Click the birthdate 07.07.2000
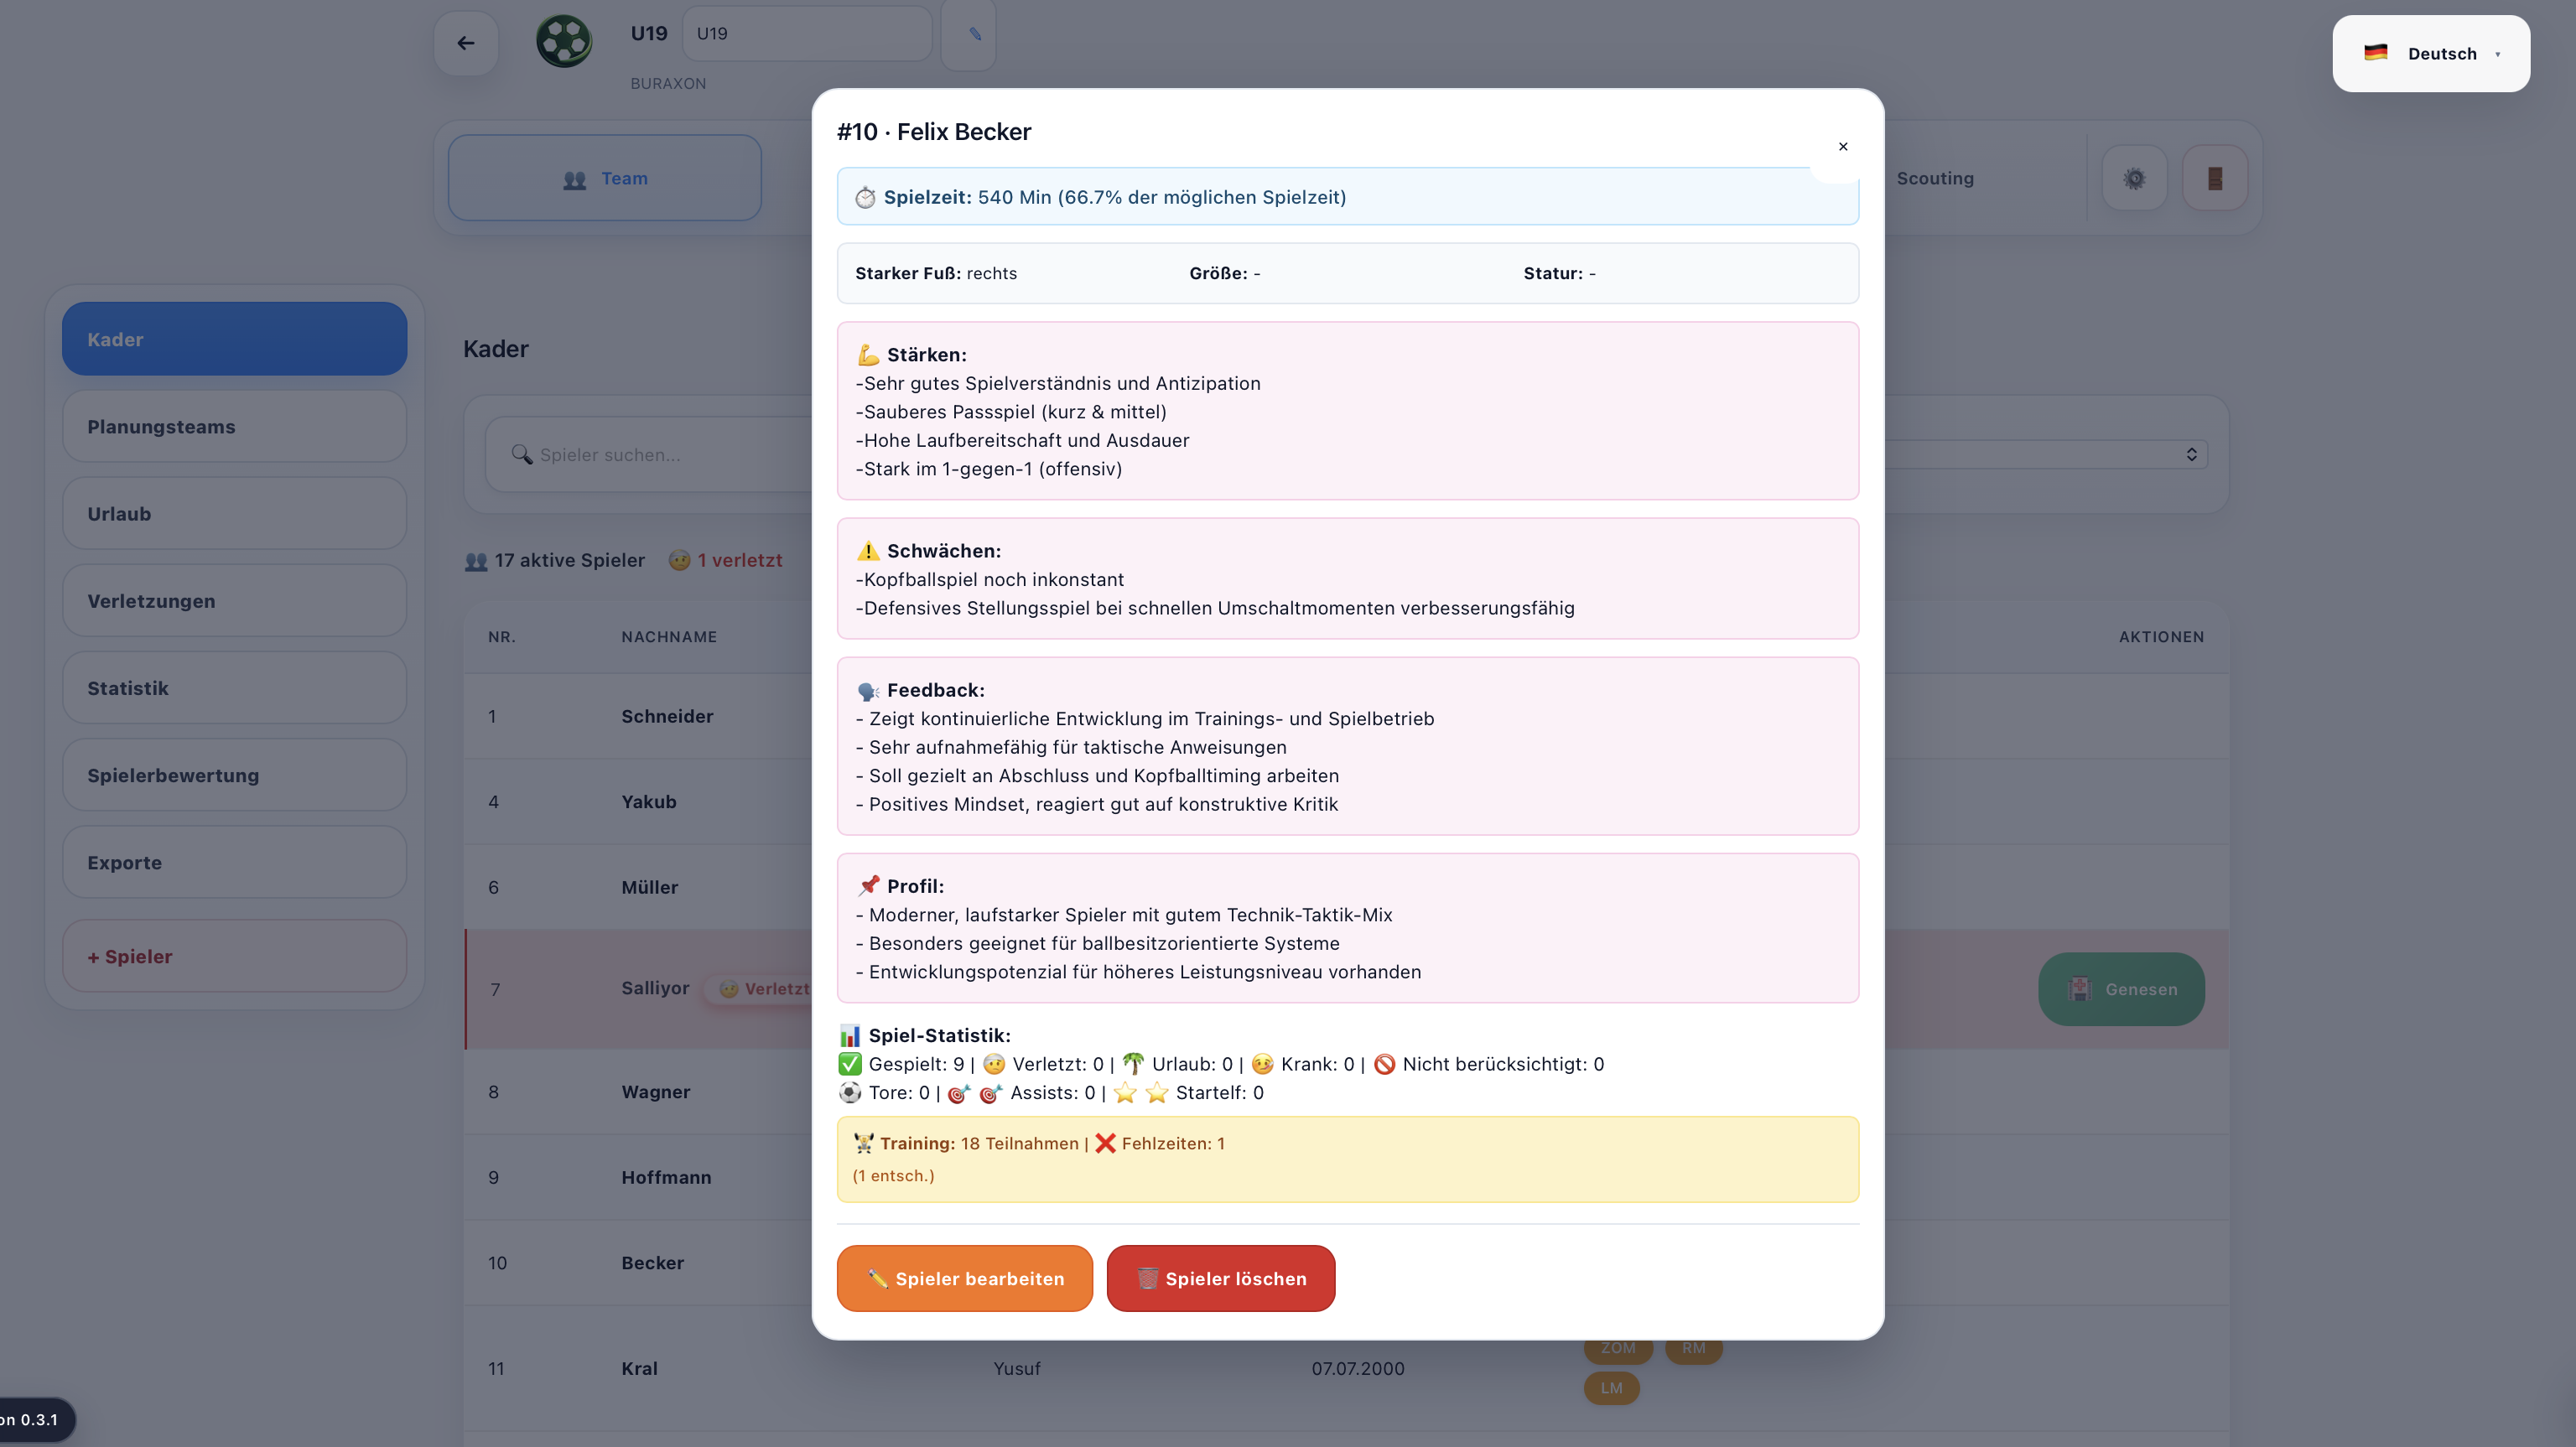 tap(1358, 1369)
